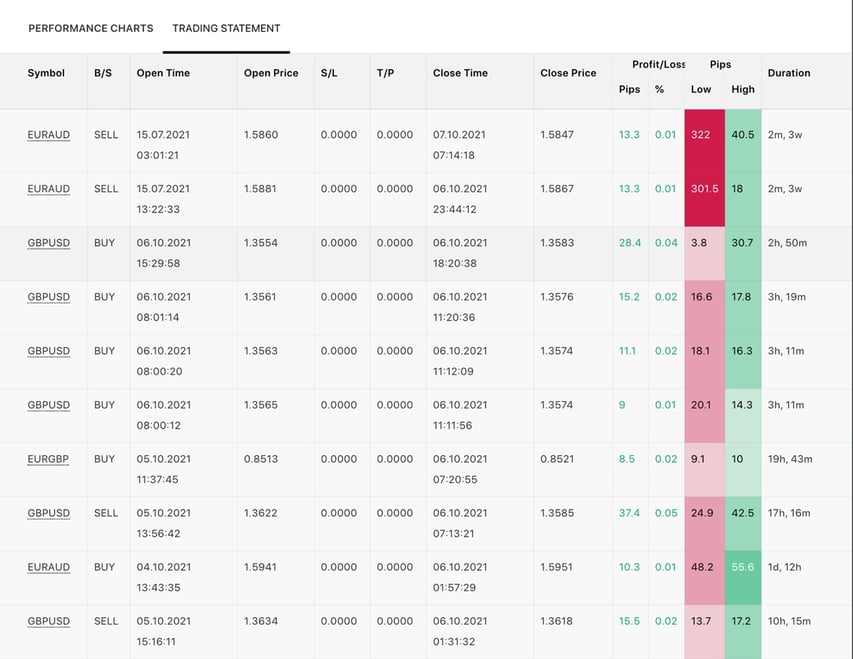The width and height of the screenshot is (853, 659).
Task: Open EURAUD trade opened at 03:01:21
Action: (x=48, y=135)
